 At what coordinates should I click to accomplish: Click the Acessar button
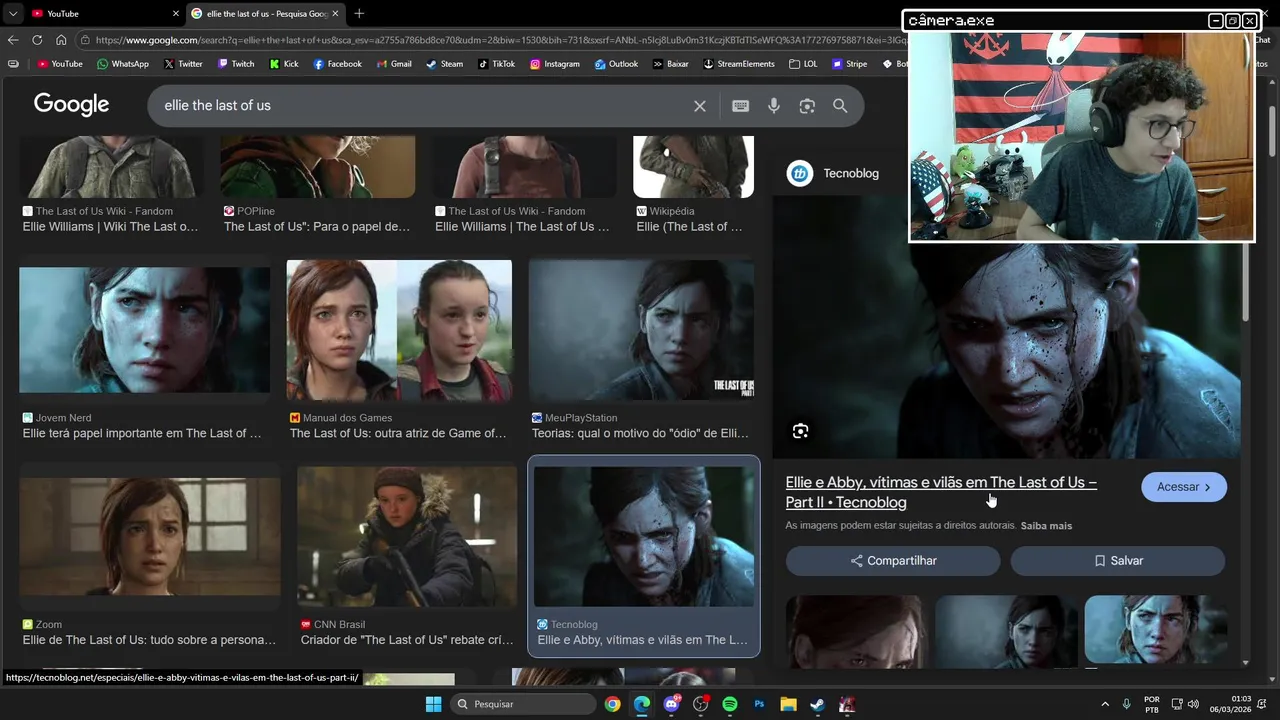click(1184, 487)
